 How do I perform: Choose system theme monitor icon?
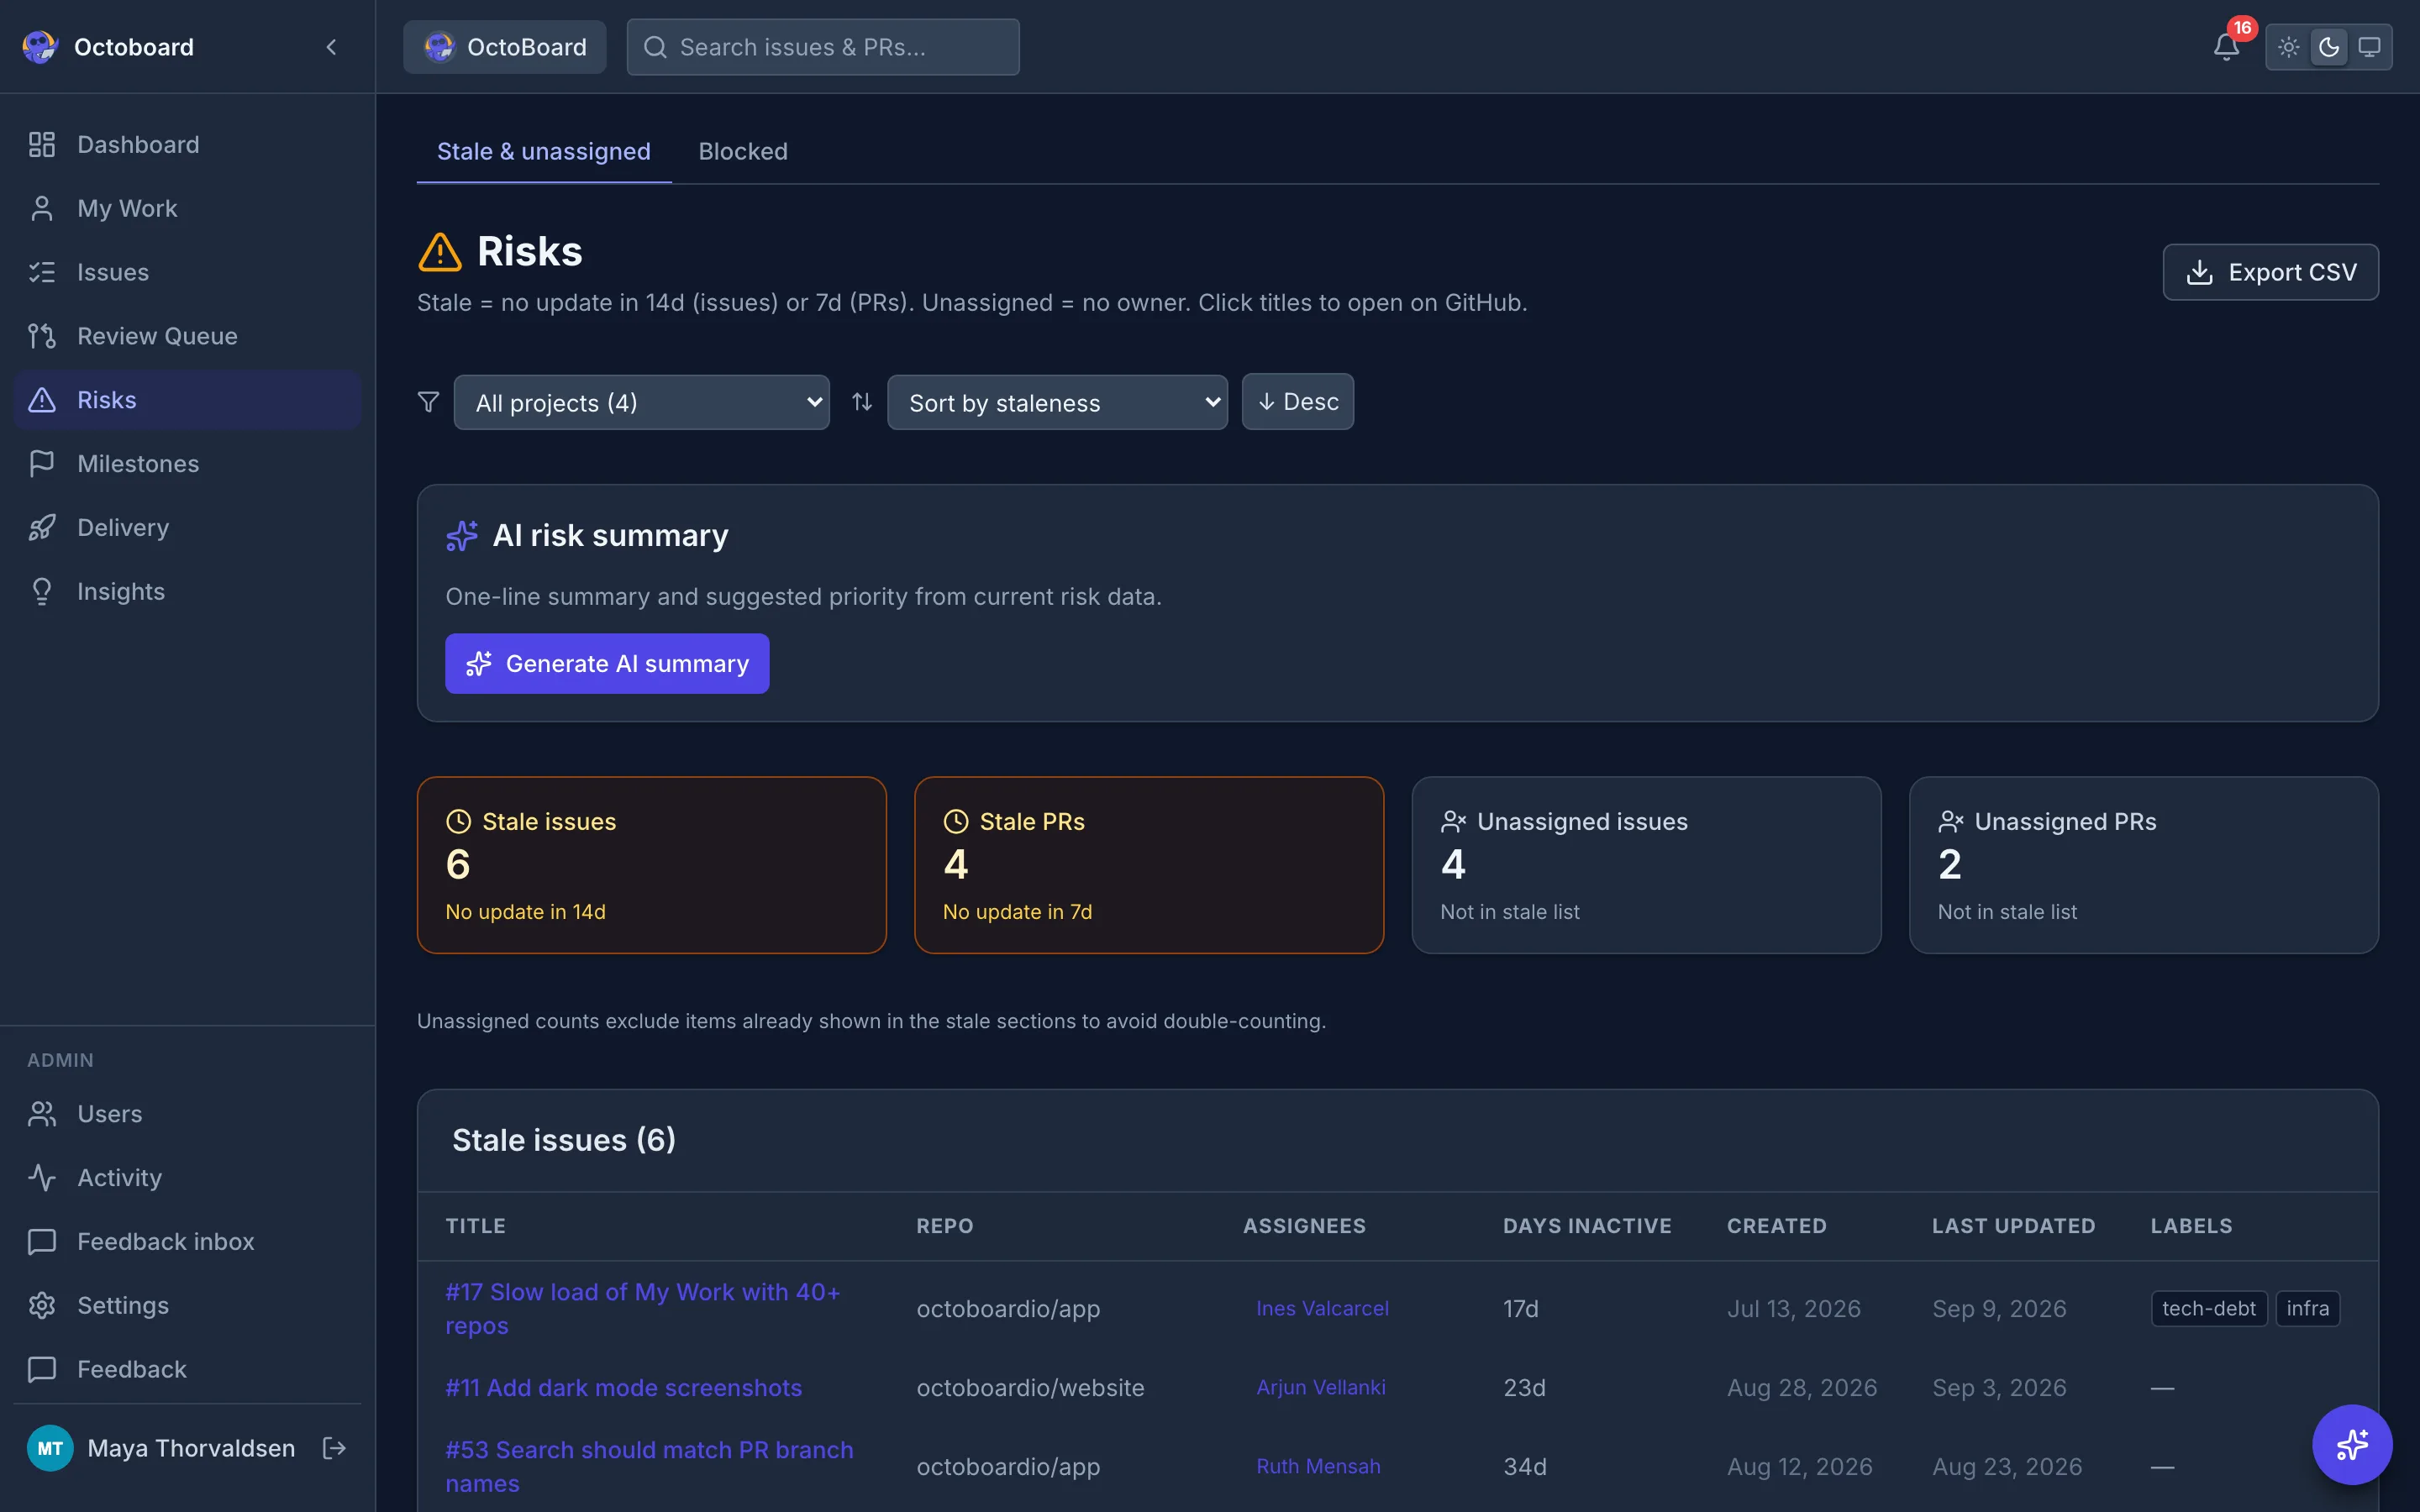click(2369, 47)
